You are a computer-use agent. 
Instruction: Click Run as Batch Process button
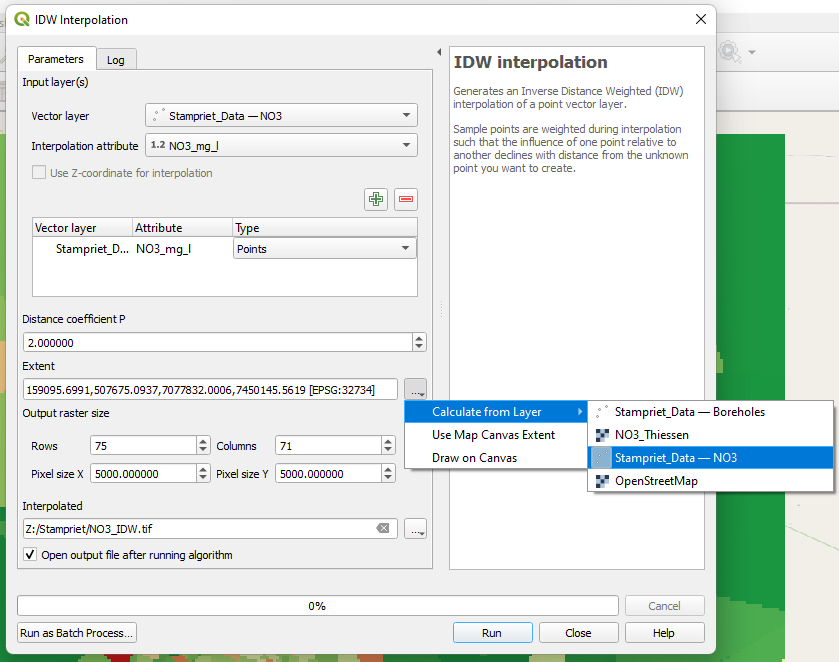(77, 633)
